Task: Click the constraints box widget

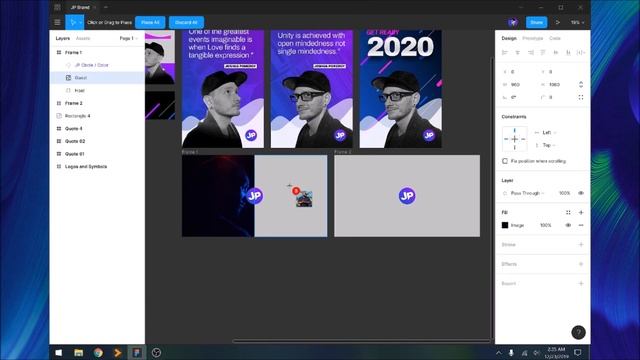Action: coord(514,139)
